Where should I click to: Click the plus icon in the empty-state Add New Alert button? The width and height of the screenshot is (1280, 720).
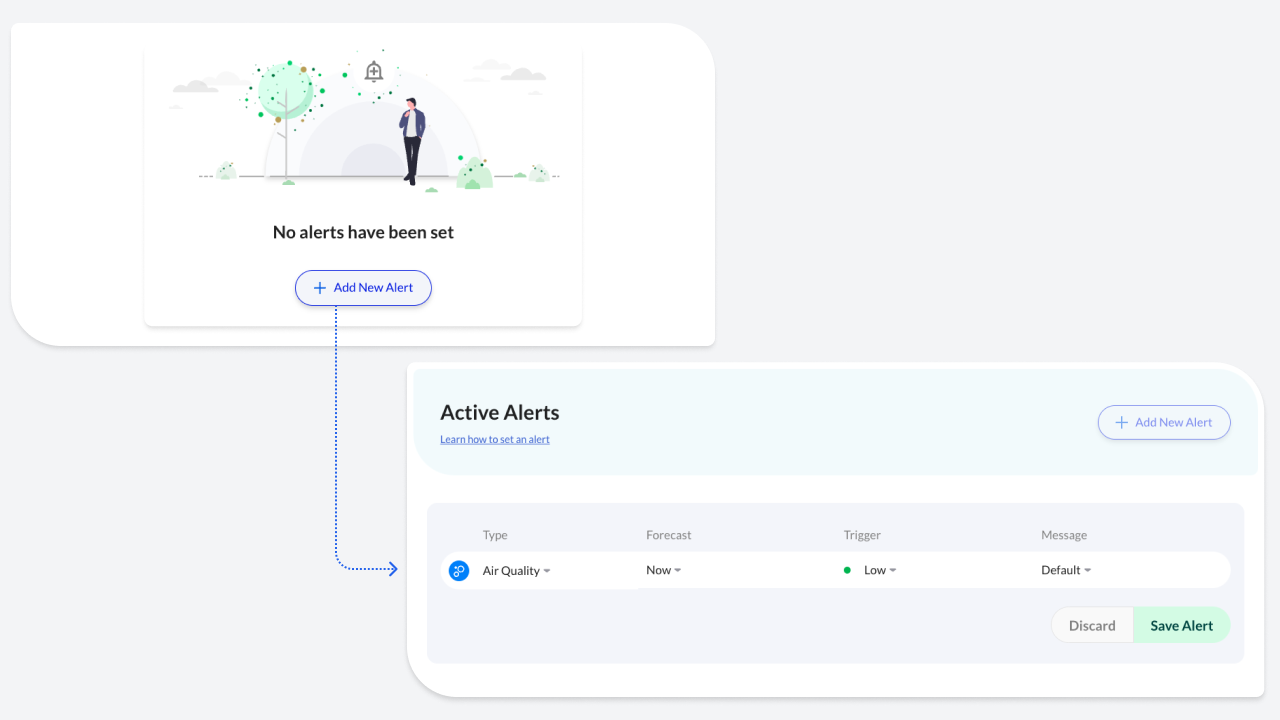point(320,288)
